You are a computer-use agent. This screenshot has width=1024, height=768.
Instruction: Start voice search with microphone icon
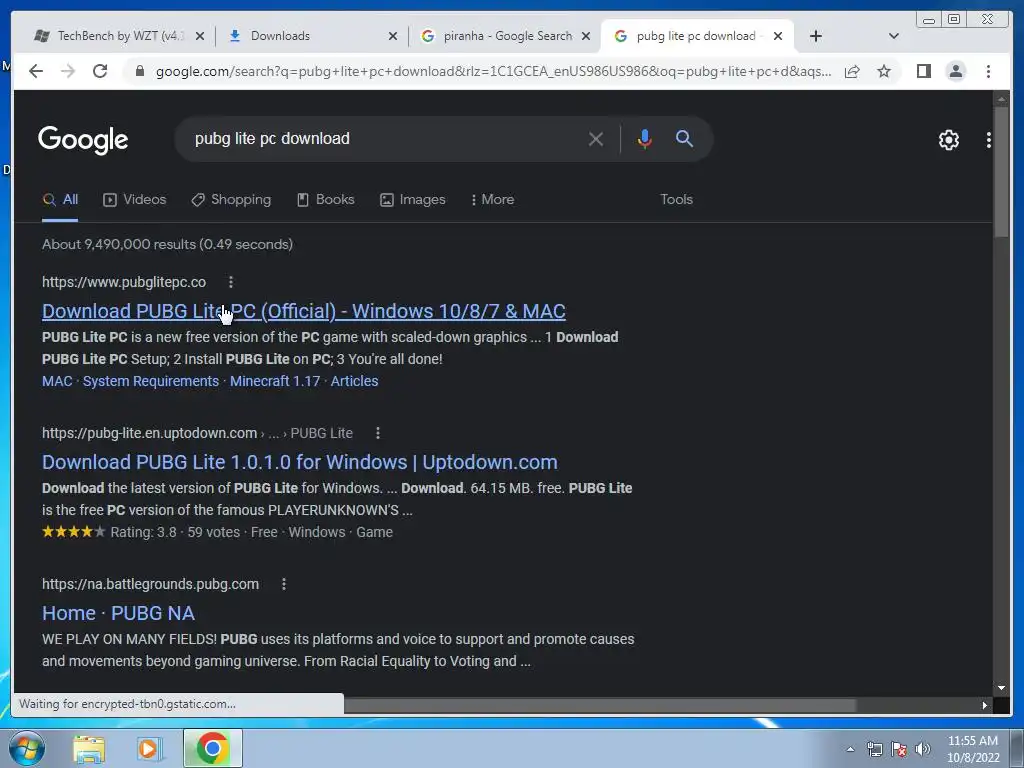click(645, 138)
